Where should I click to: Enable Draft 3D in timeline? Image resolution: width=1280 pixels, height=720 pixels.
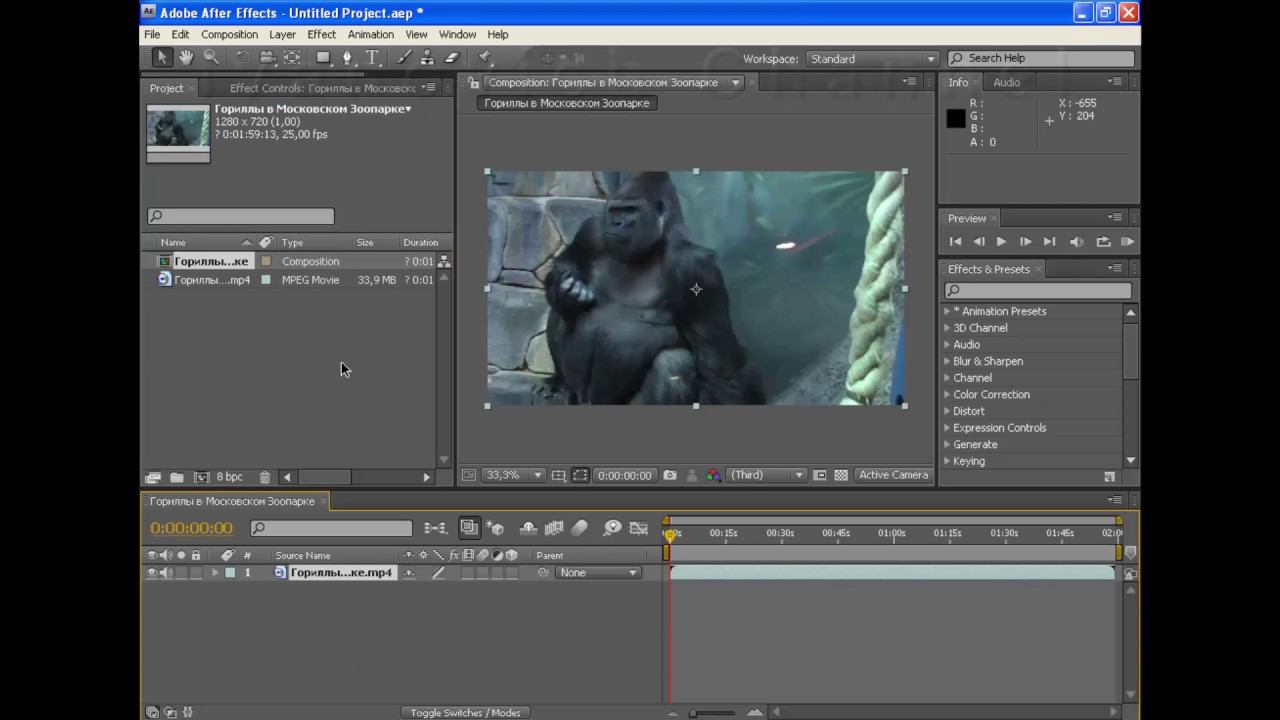(495, 528)
